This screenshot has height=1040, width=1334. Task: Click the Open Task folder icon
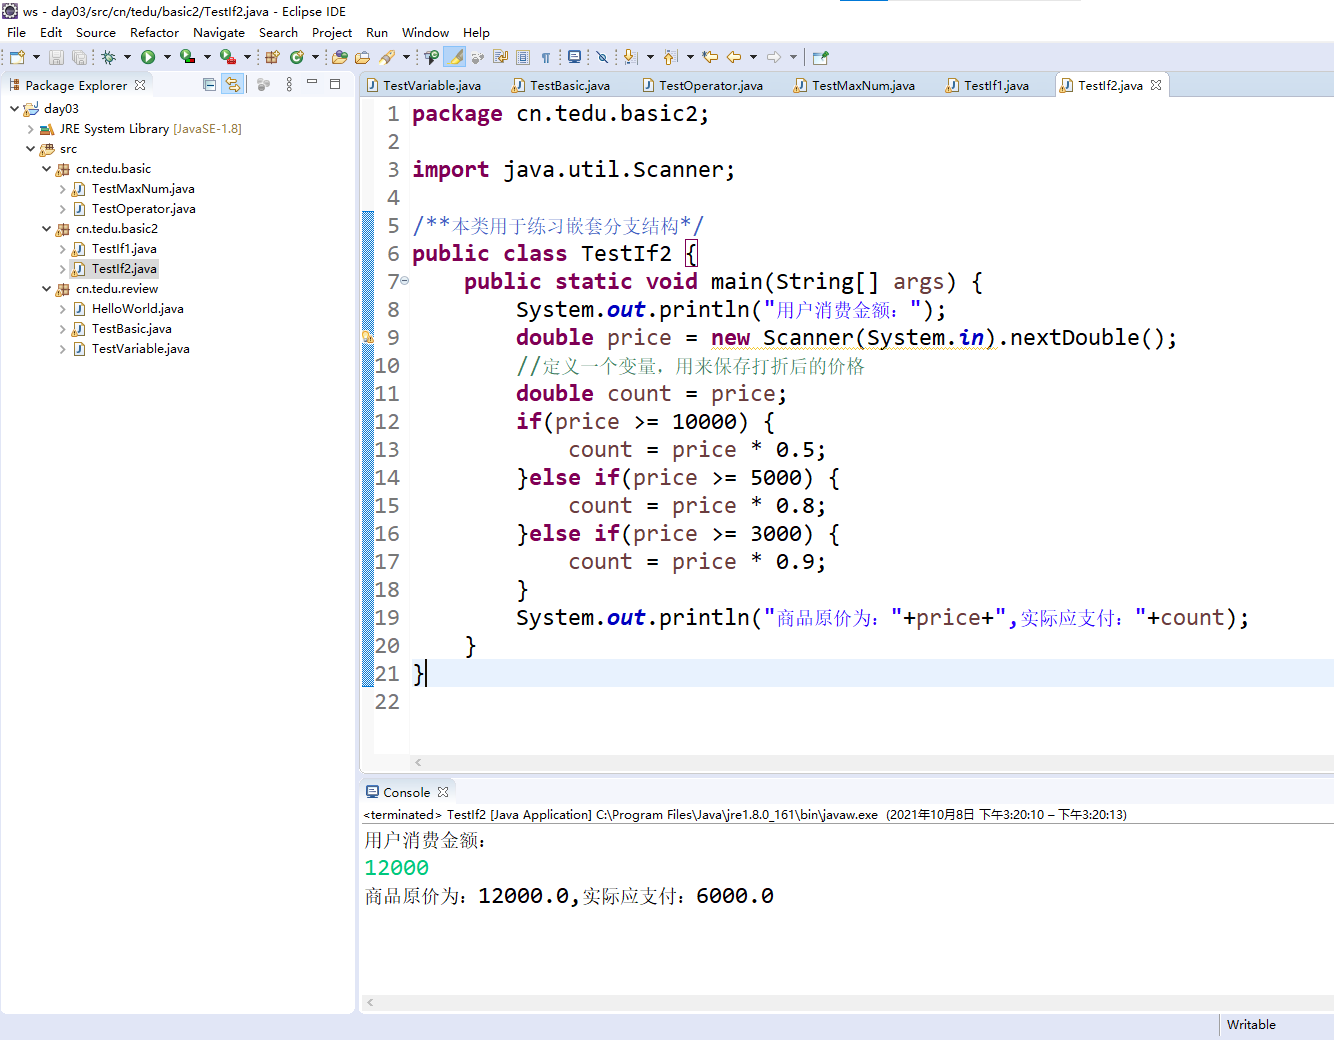click(x=362, y=57)
